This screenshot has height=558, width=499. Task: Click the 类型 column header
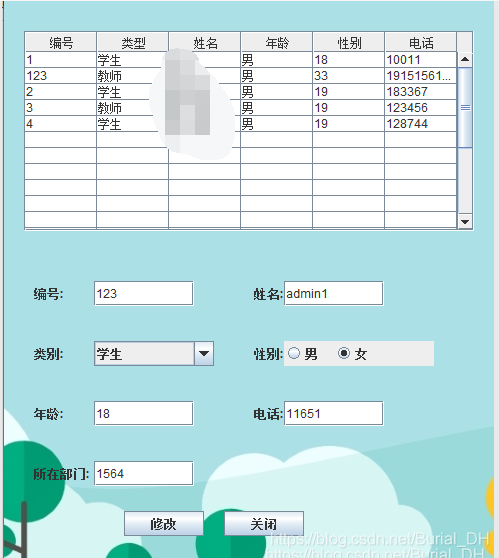[x=133, y=43]
